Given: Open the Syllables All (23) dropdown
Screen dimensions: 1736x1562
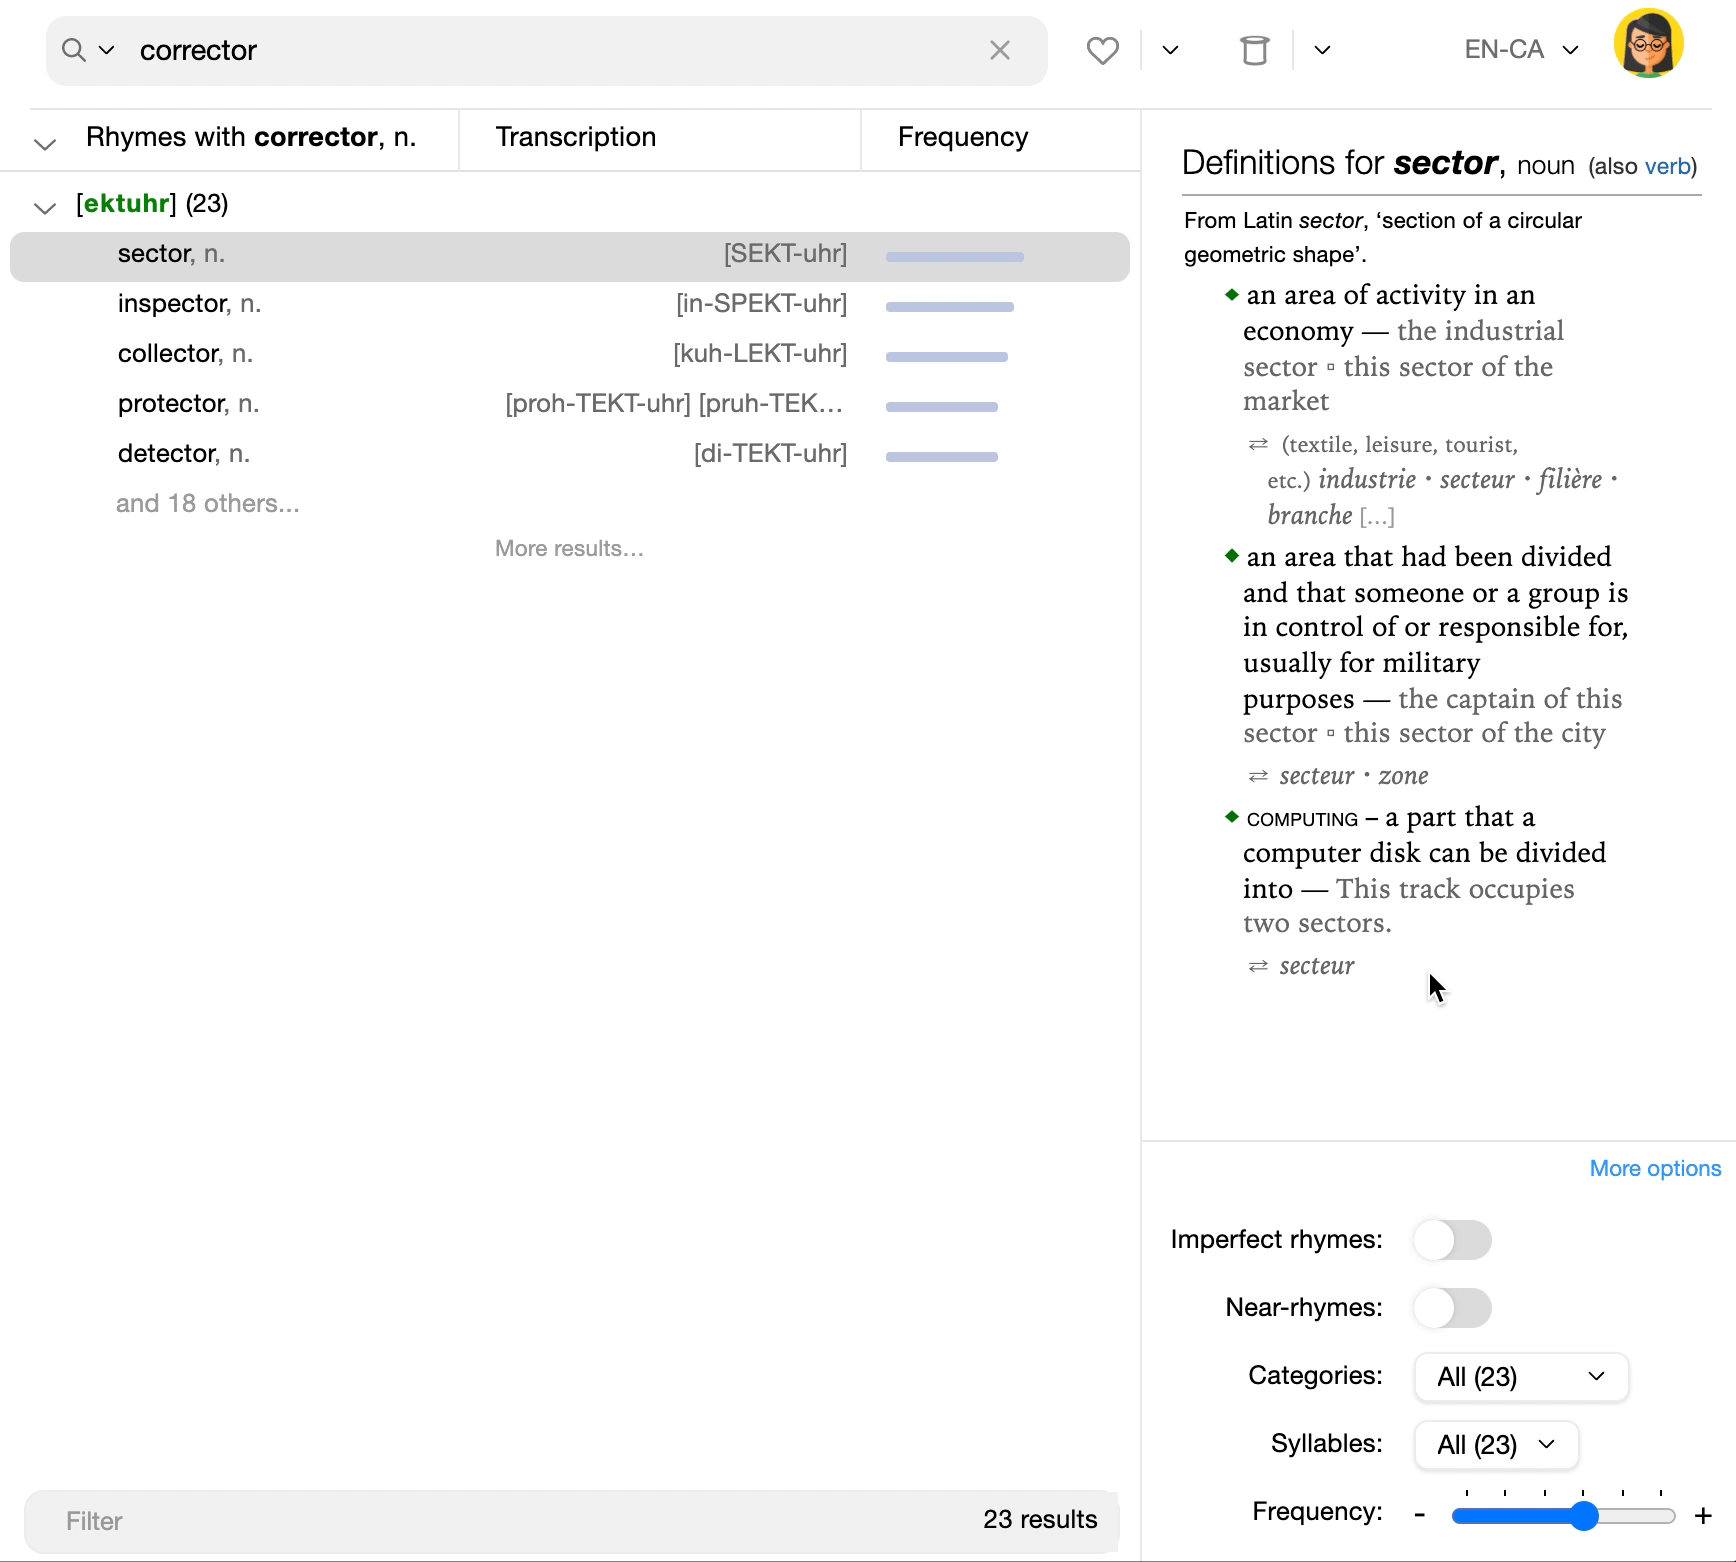Looking at the screenshot, I should (x=1496, y=1445).
